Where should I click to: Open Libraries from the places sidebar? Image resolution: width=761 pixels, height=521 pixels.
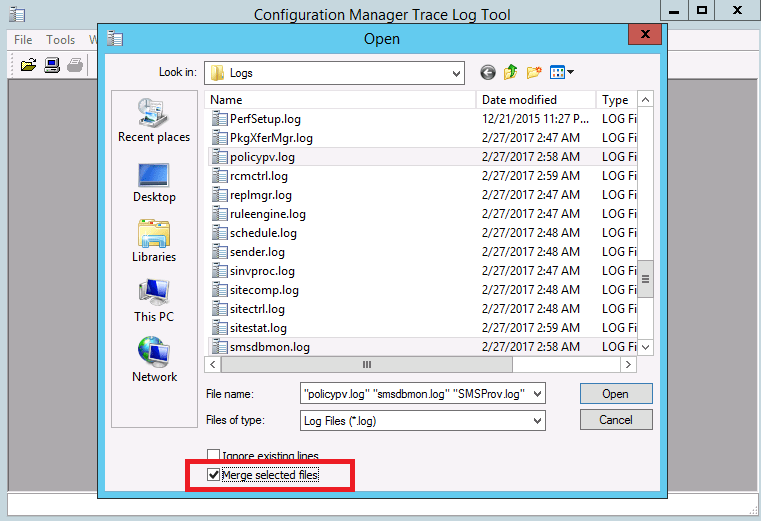pyautogui.click(x=153, y=241)
